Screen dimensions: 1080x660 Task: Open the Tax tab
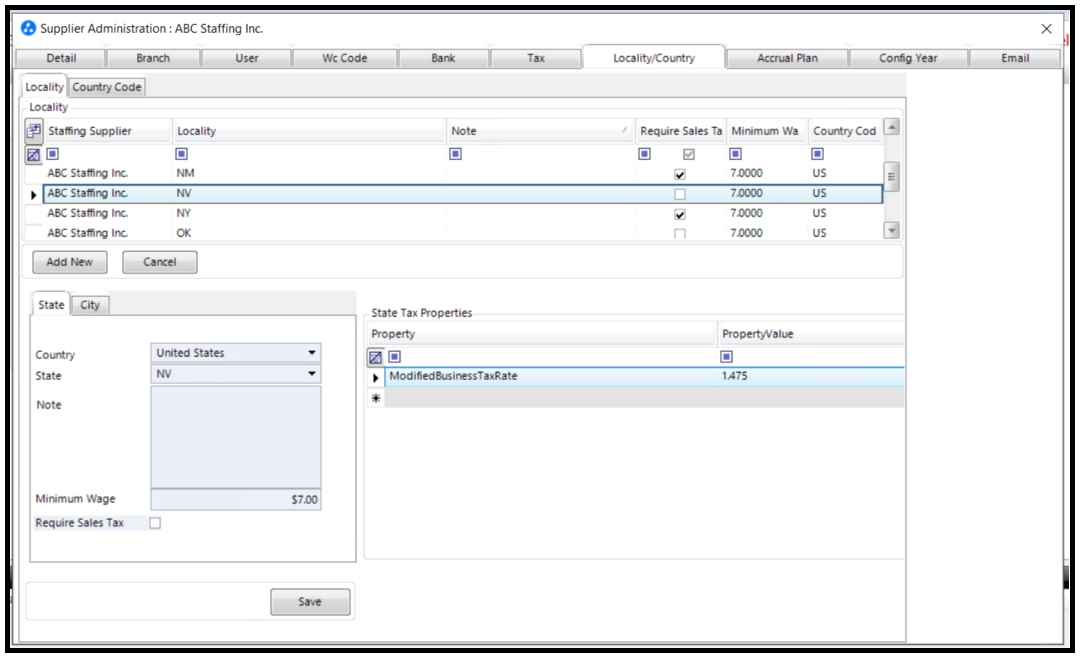(536, 58)
